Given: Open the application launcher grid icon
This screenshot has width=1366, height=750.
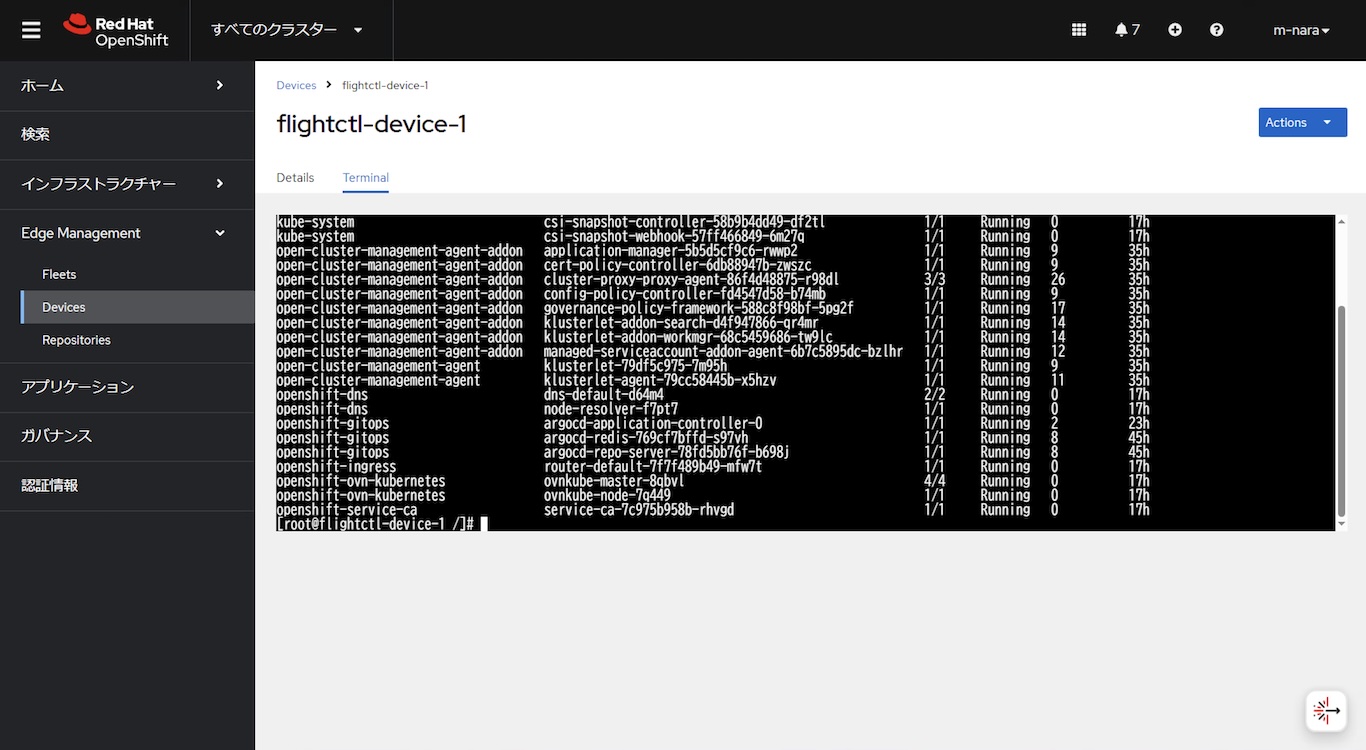Looking at the screenshot, I should point(1079,30).
